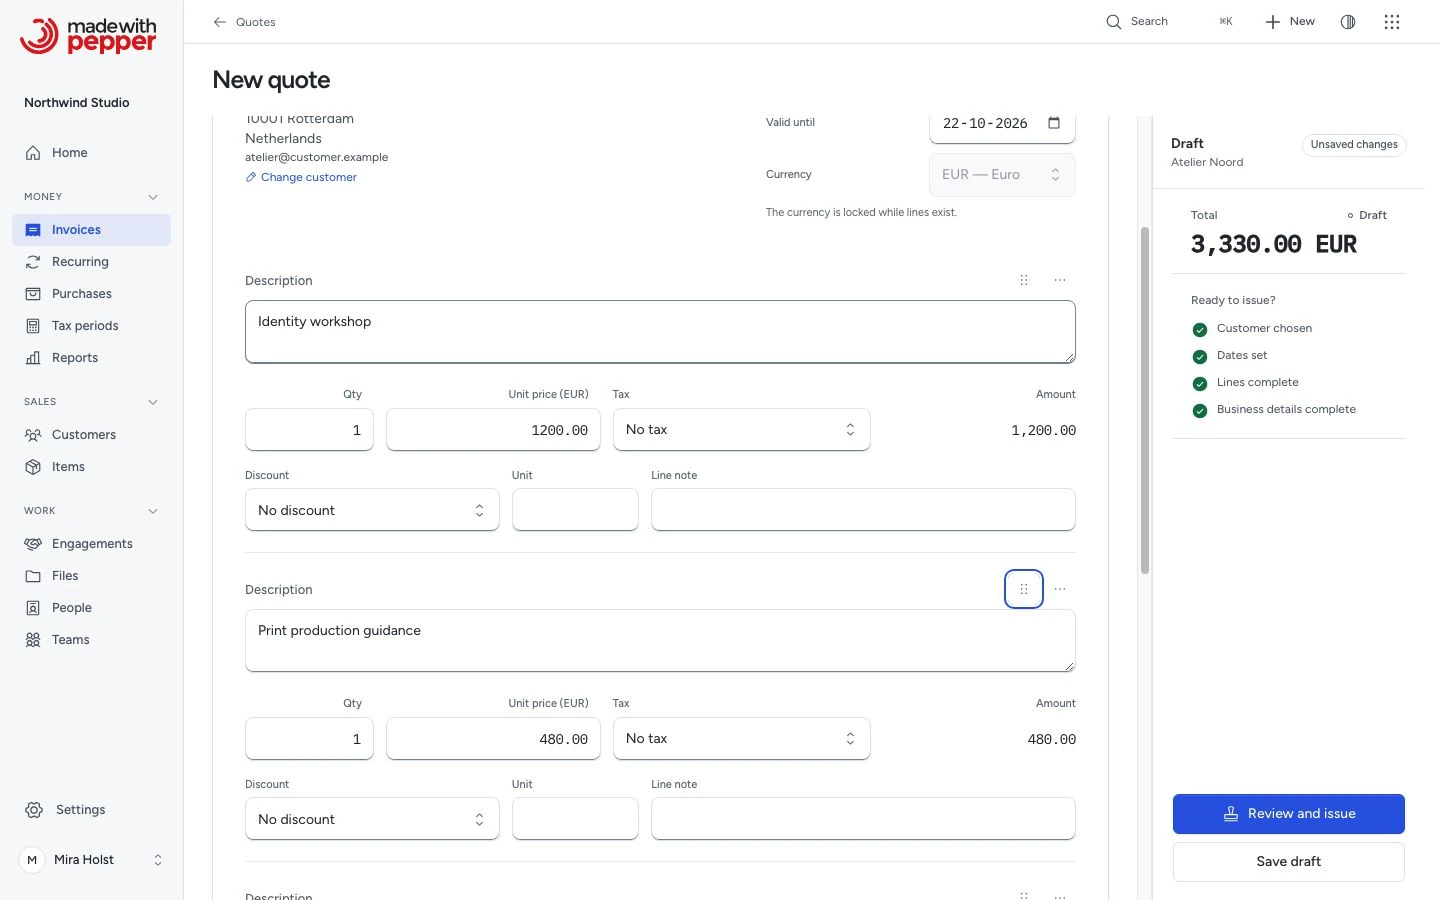The image size is (1440, 900).
Task: Click the New button in top bar
Action: (1290, 22)
